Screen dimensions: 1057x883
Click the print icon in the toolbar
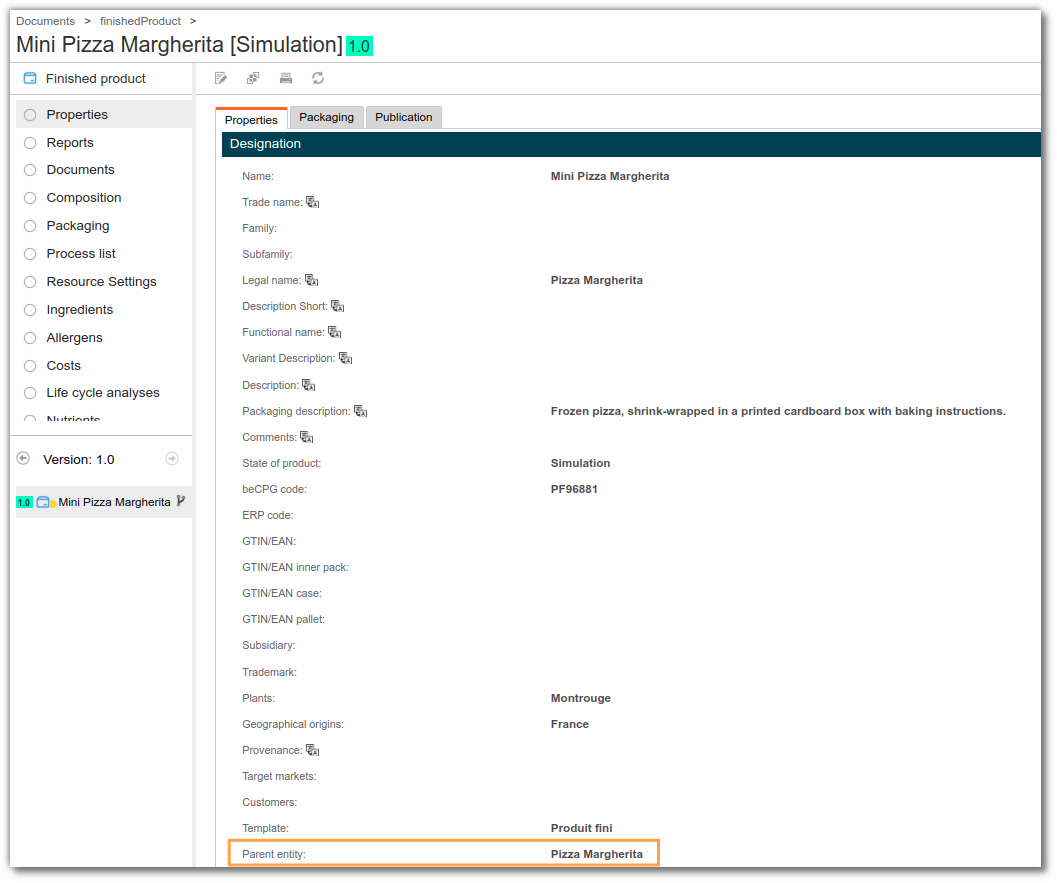pos(286,78)
